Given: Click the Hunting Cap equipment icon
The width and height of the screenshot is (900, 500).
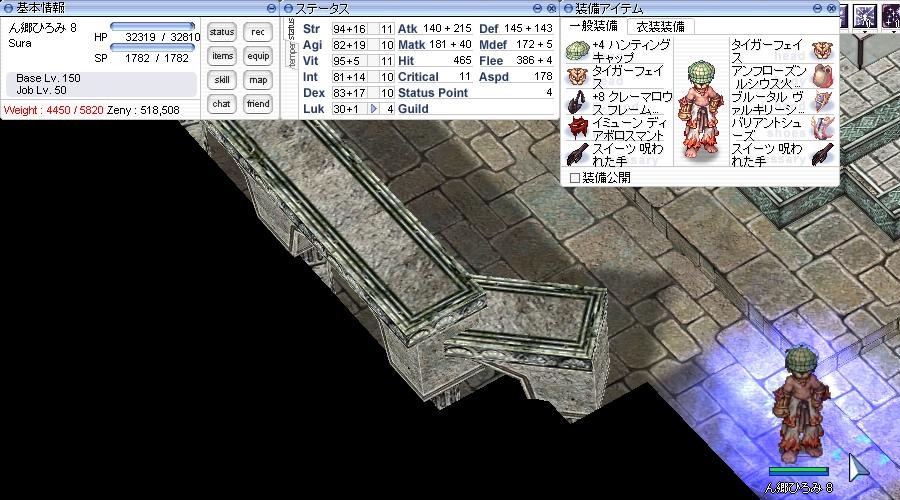Looking at the screenshot, I should pyautogui.click(x=577, y=51).
